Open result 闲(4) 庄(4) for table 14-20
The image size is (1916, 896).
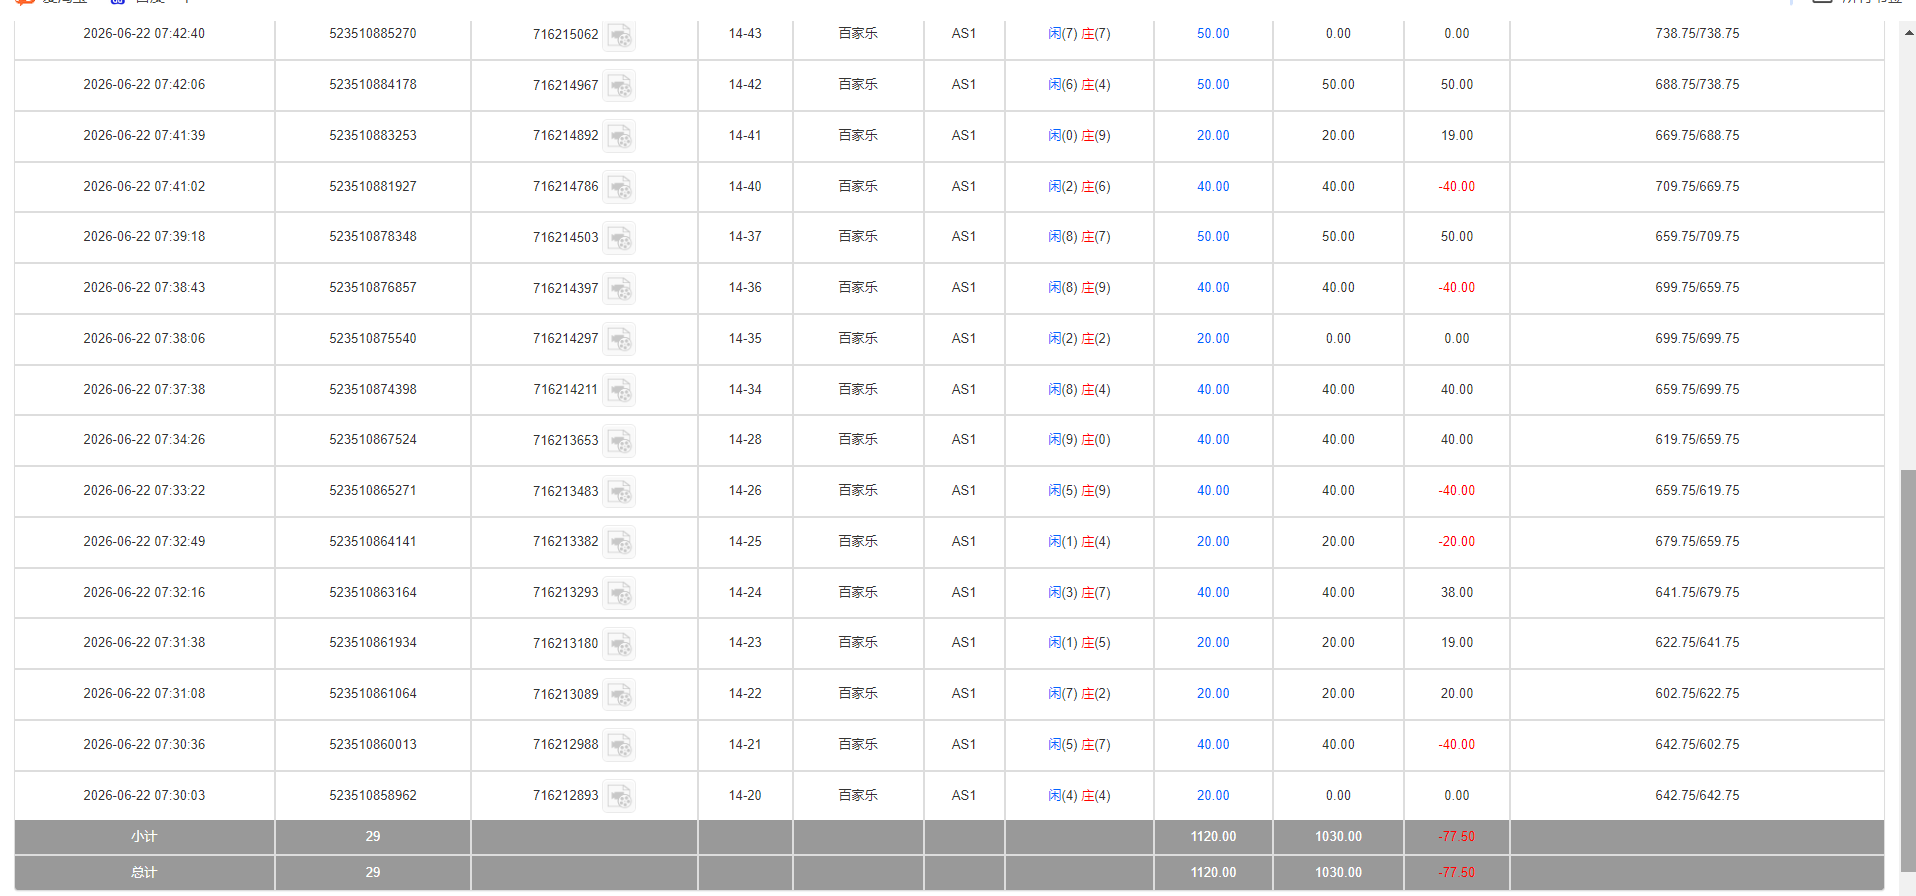click(1079, 796)
